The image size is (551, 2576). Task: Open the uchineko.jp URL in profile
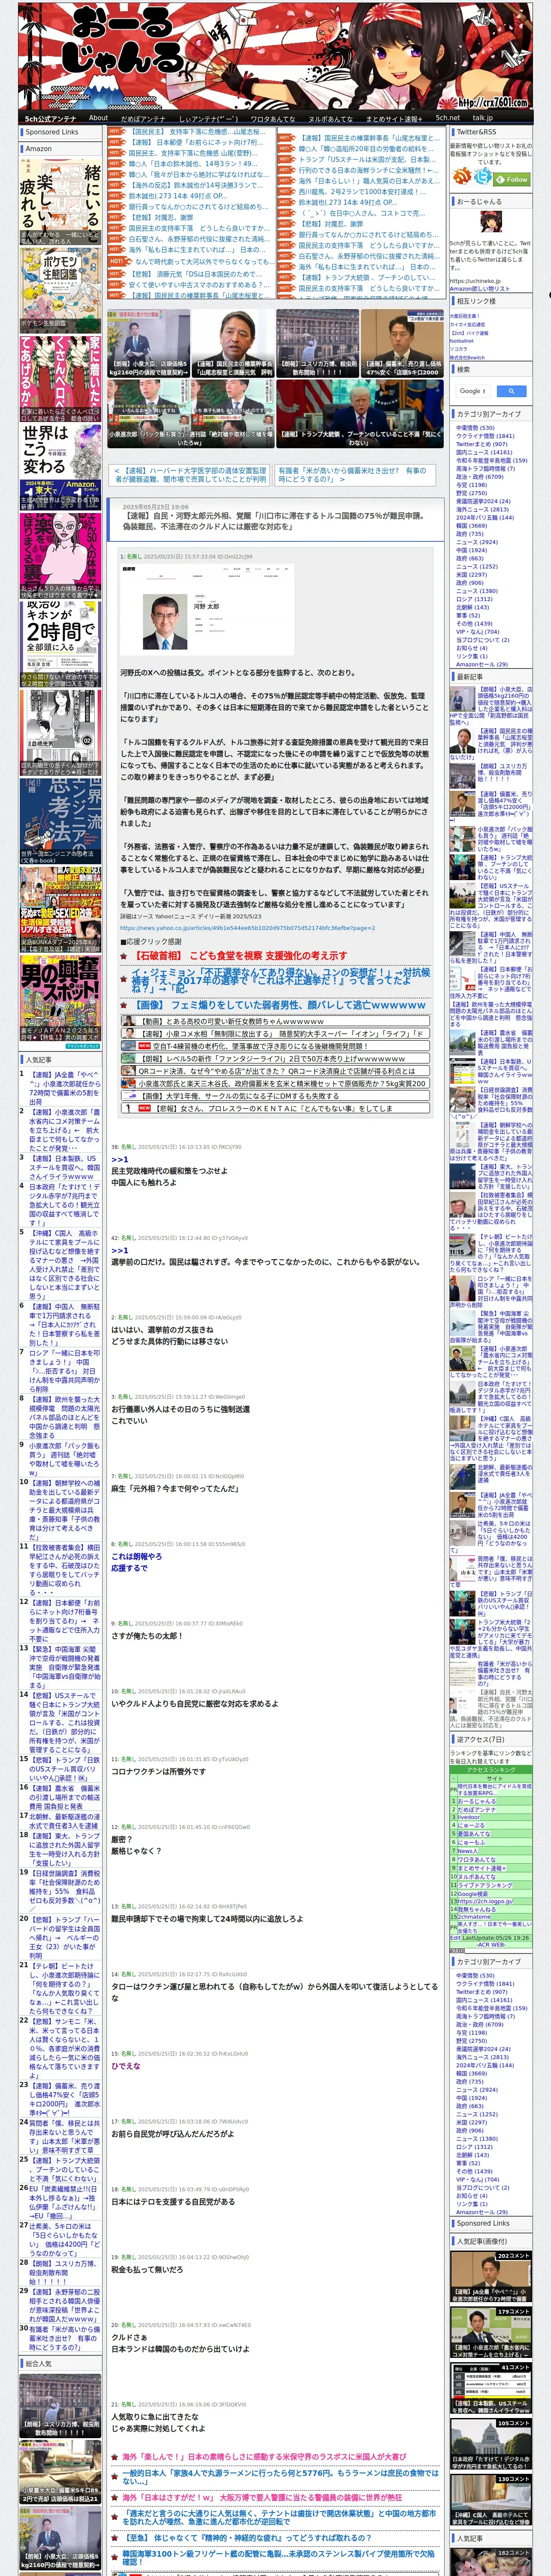click(x=475, y=282)
